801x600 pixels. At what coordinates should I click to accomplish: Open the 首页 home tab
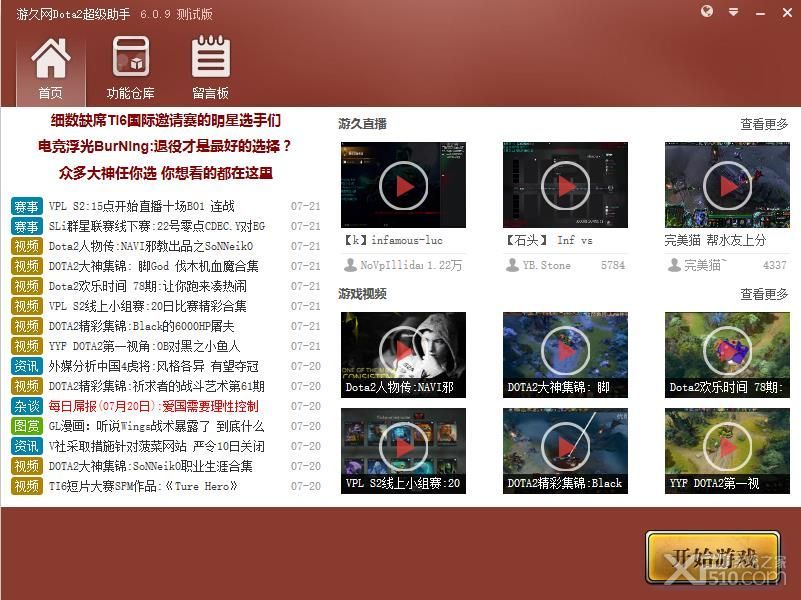click(51, 69)
